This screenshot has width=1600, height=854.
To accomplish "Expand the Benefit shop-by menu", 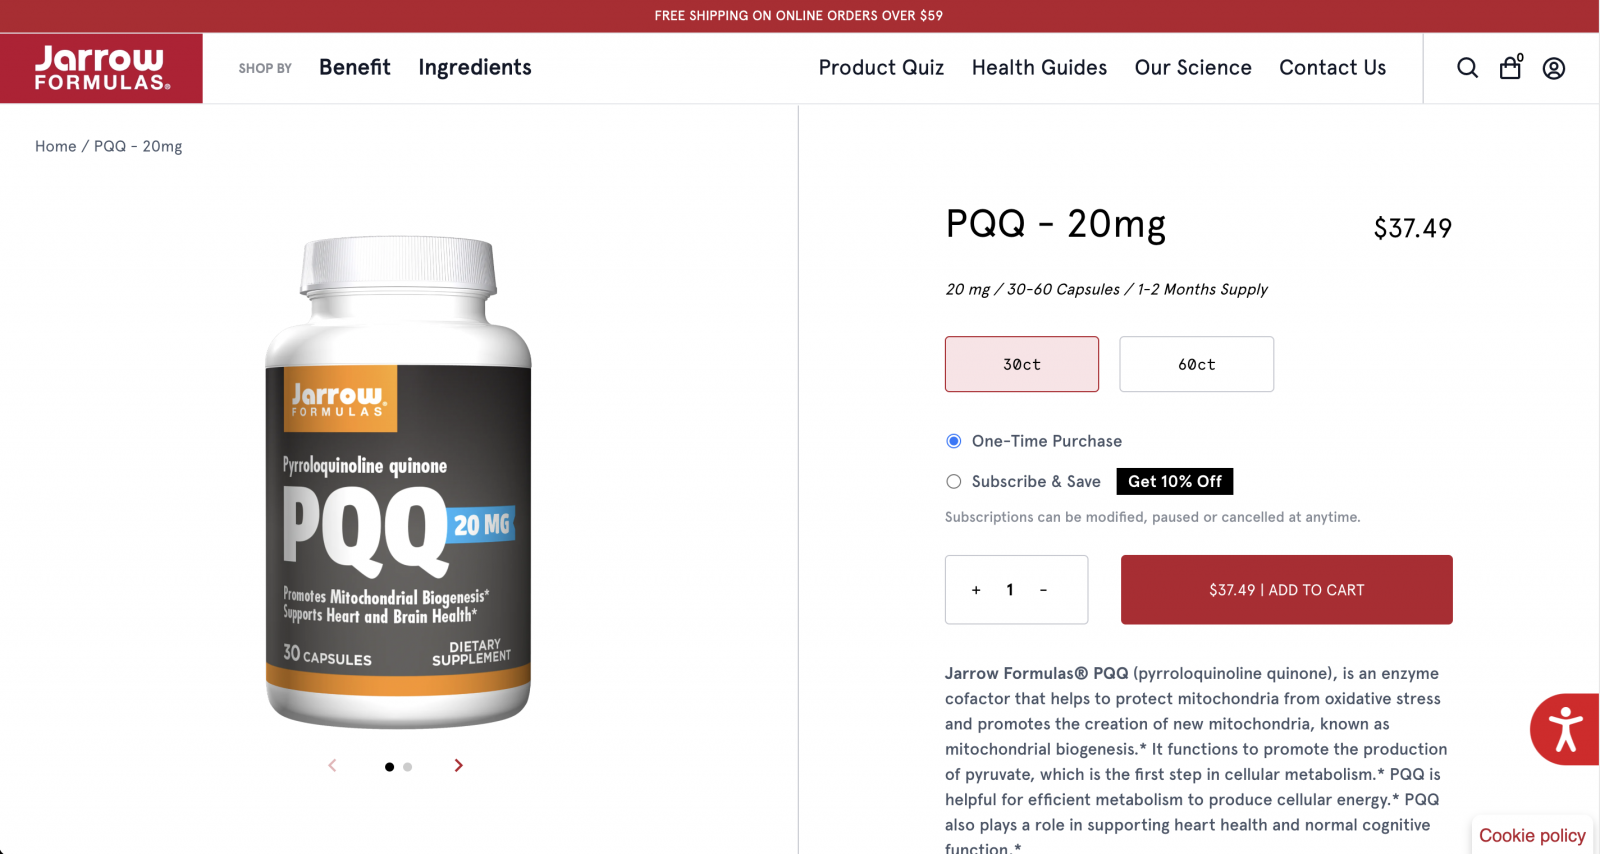I will click(x=355, y=67).
